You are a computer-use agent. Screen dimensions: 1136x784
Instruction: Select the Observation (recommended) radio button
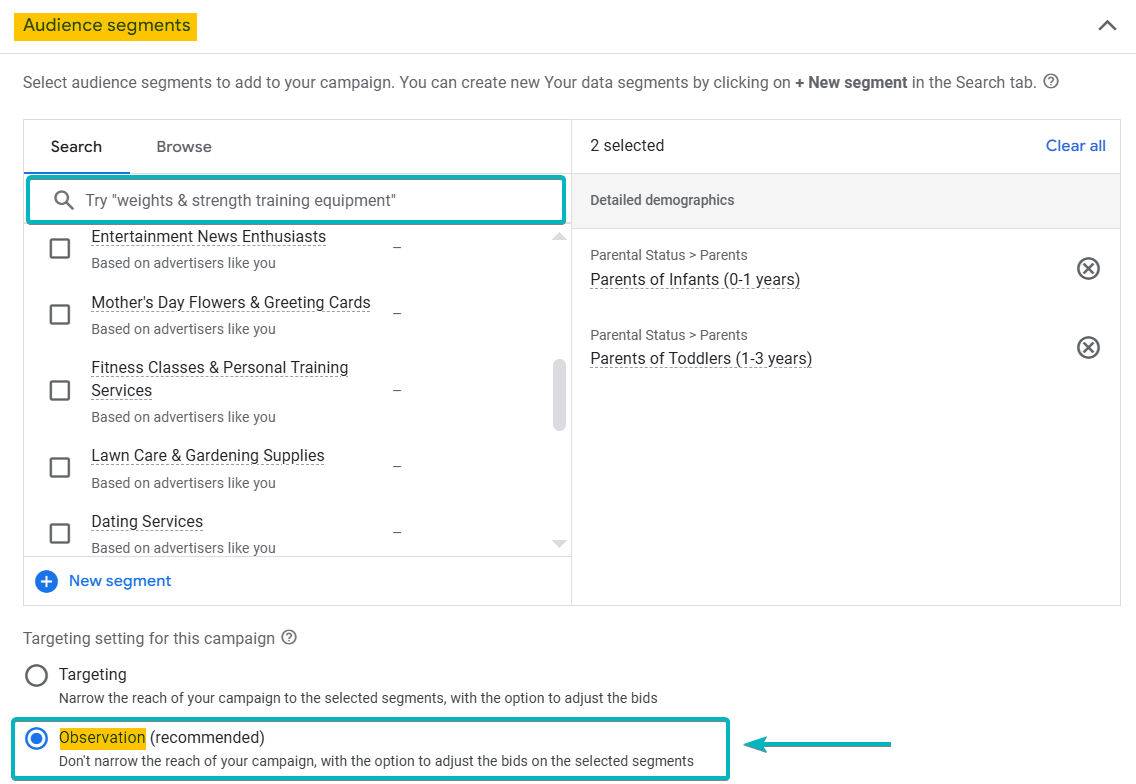[36, 738]
